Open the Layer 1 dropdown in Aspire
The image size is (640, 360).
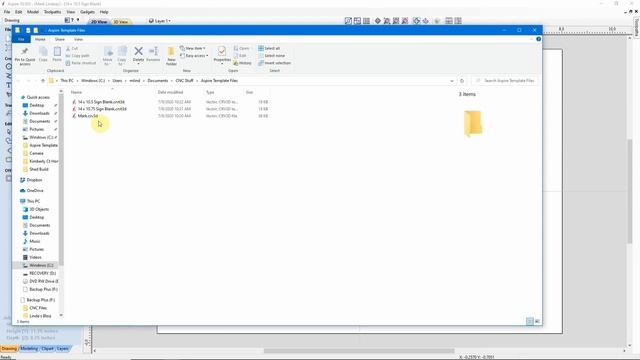(160, 21)
